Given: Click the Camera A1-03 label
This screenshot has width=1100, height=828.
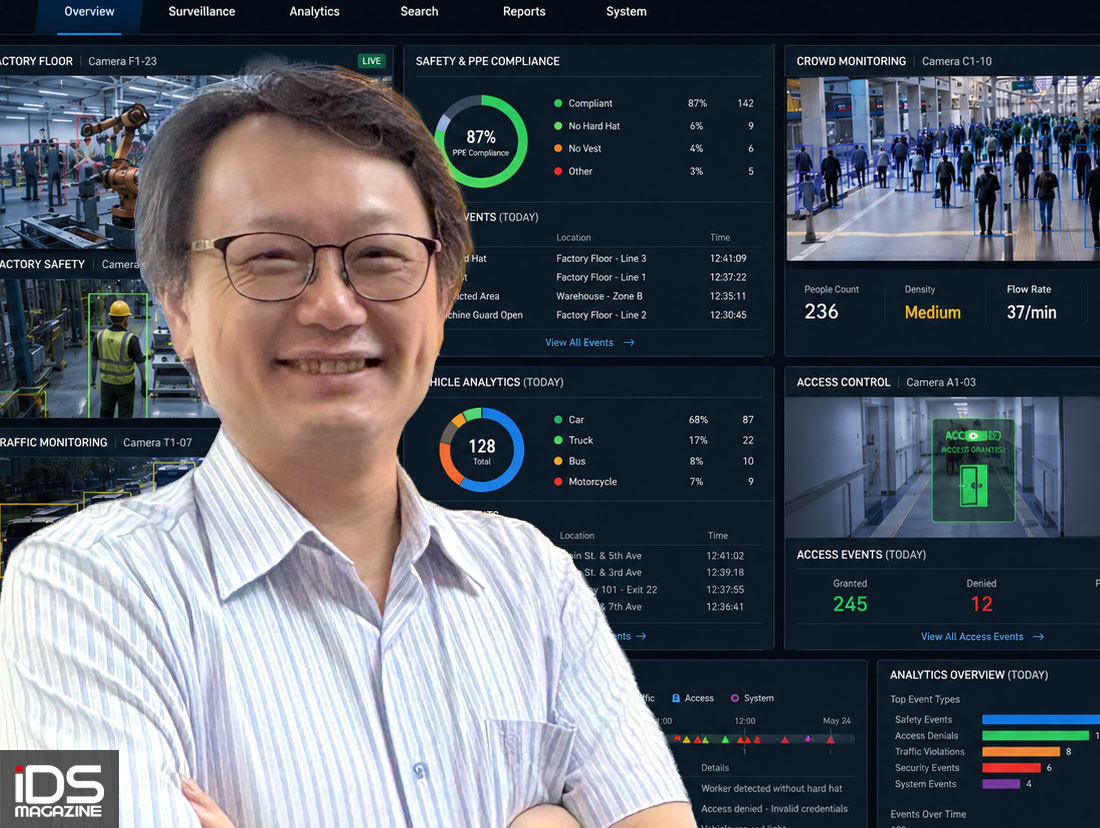Looking at the screenshot, I should tap(941, 382).
